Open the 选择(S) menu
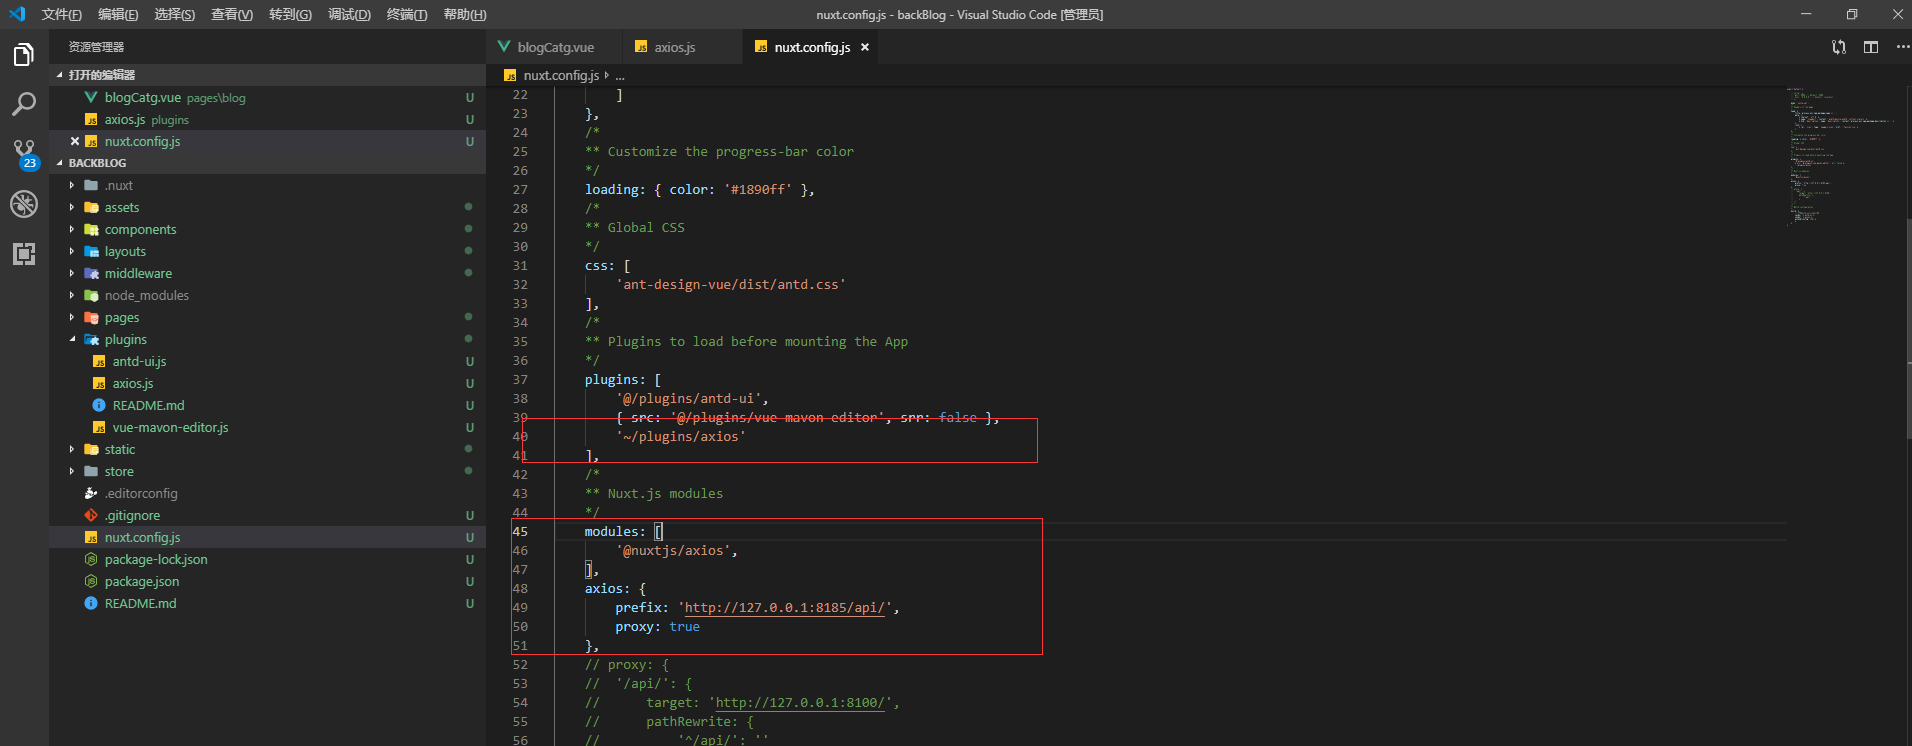 tap(175, 14)
